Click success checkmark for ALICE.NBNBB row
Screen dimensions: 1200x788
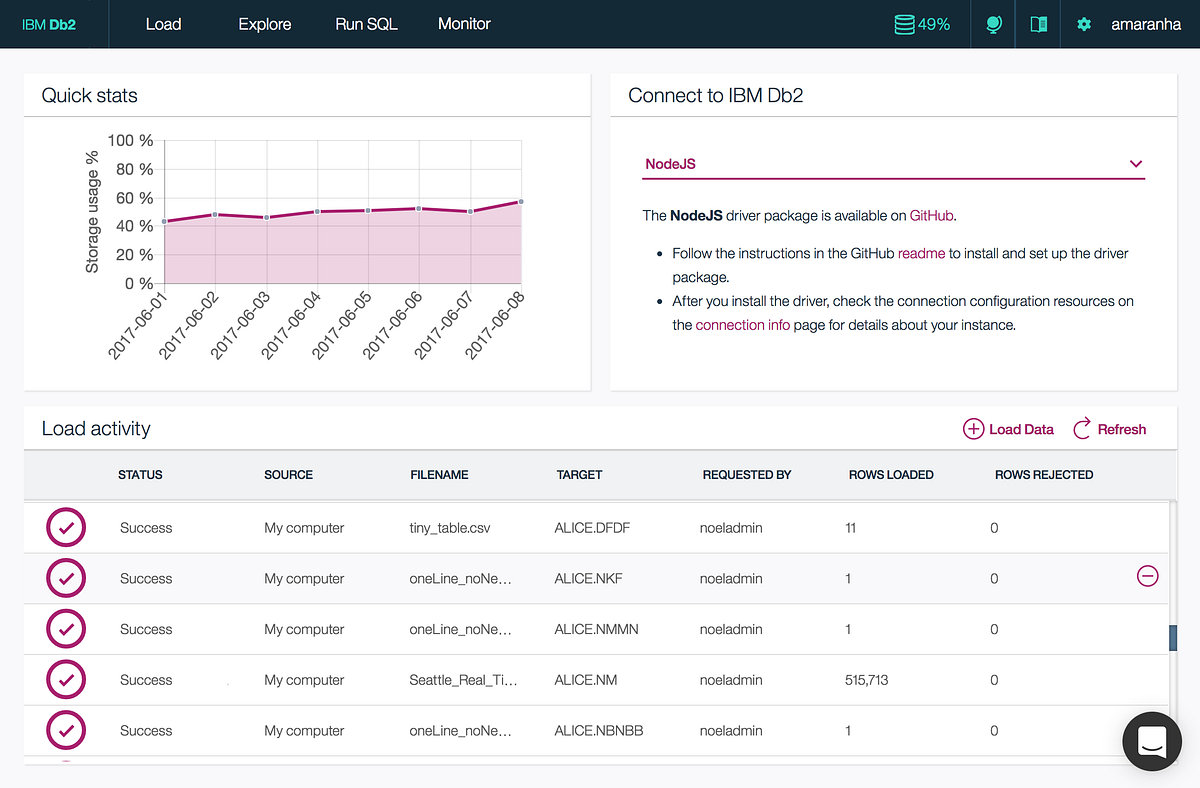pos(66,731)
